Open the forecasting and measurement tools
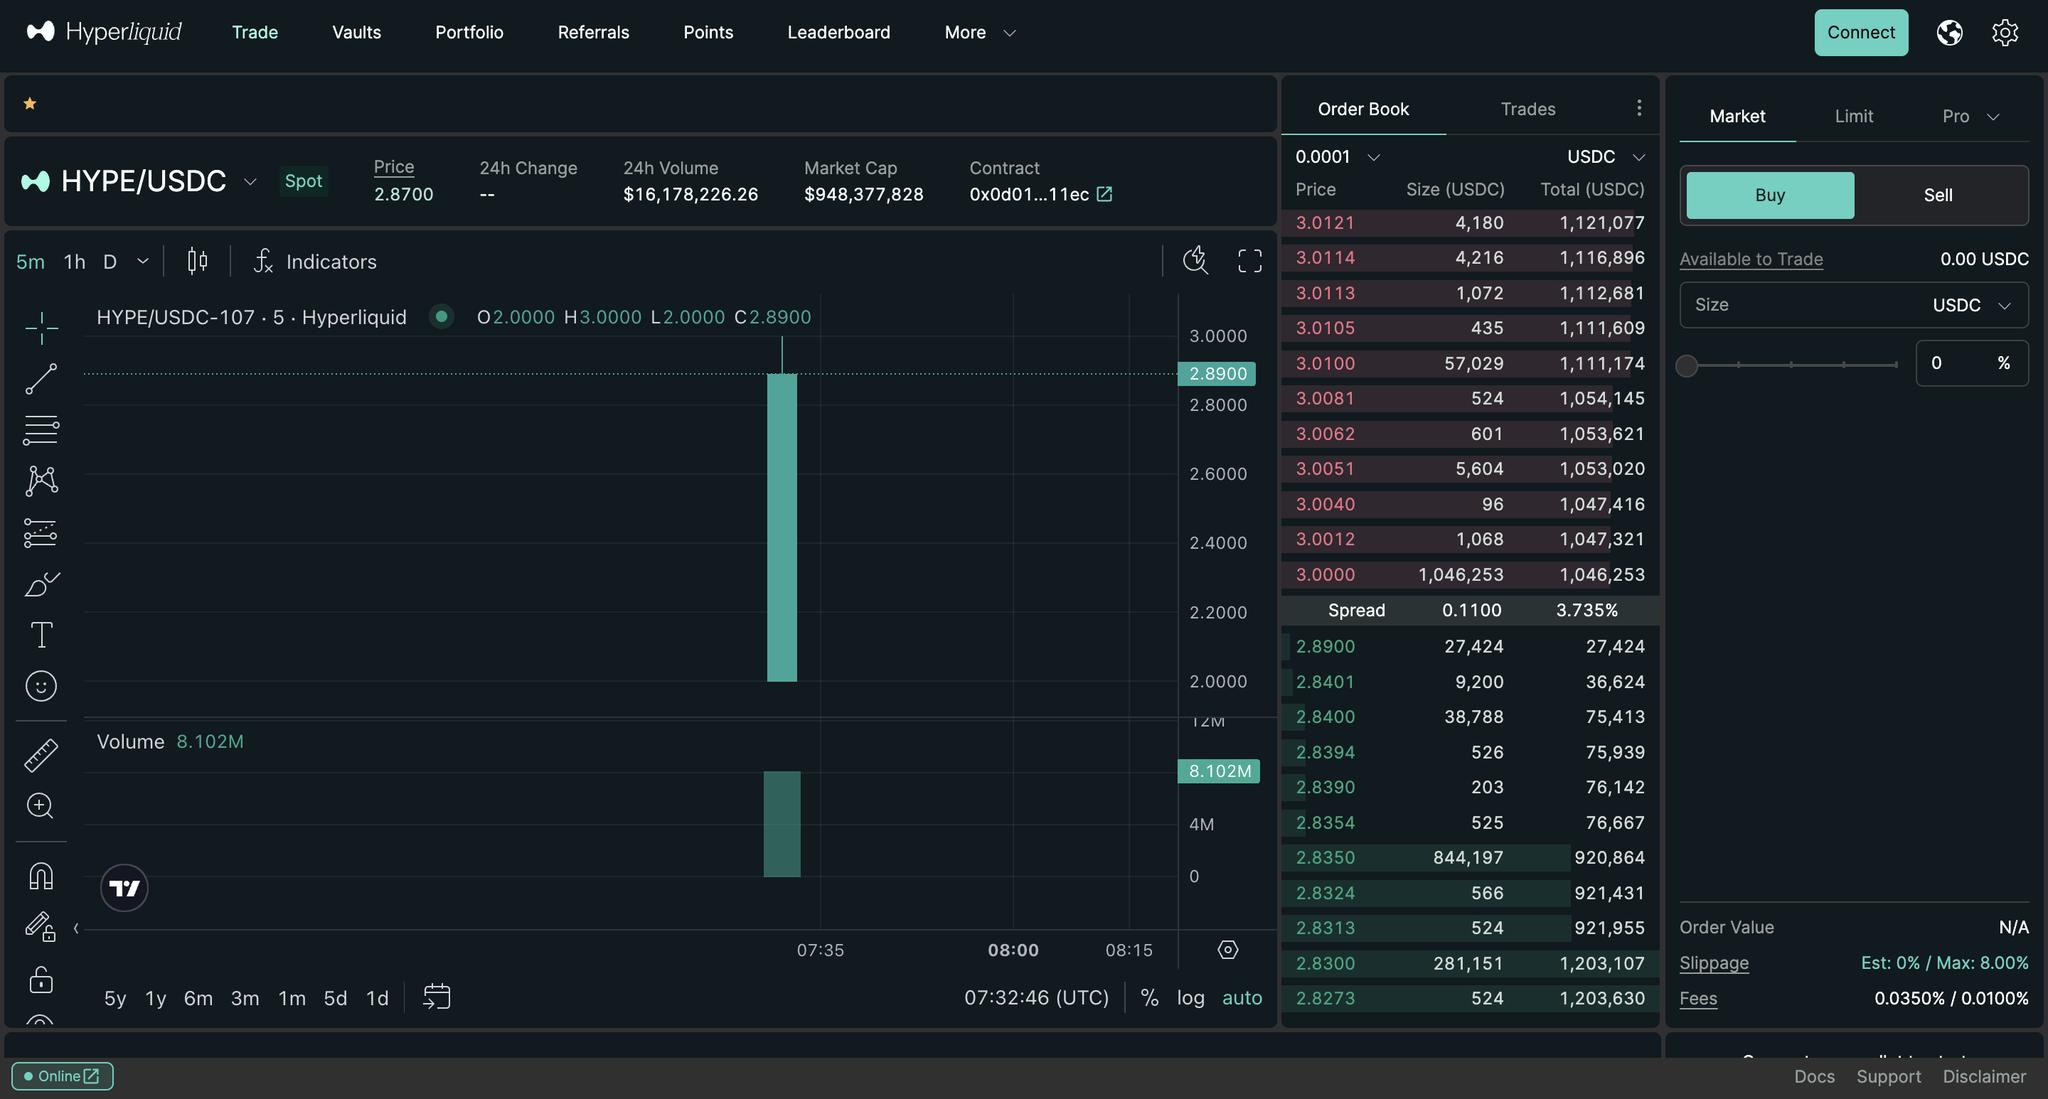This screenshot has width=2048, height=1099. [41, 532]
